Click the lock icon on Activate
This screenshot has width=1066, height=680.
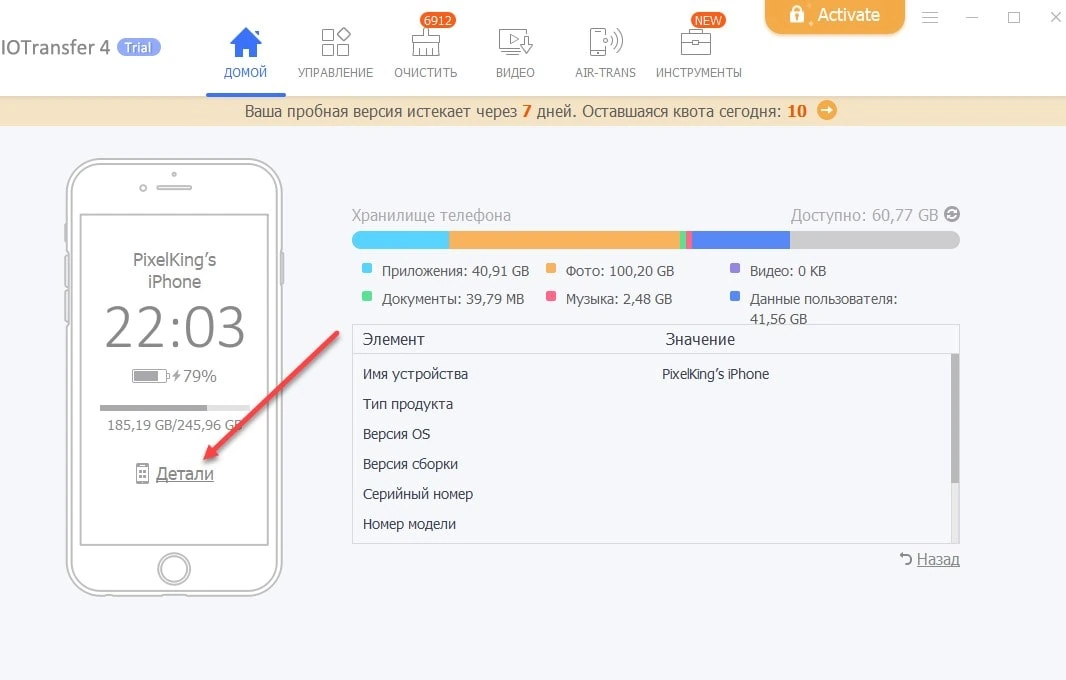point(796,14)
